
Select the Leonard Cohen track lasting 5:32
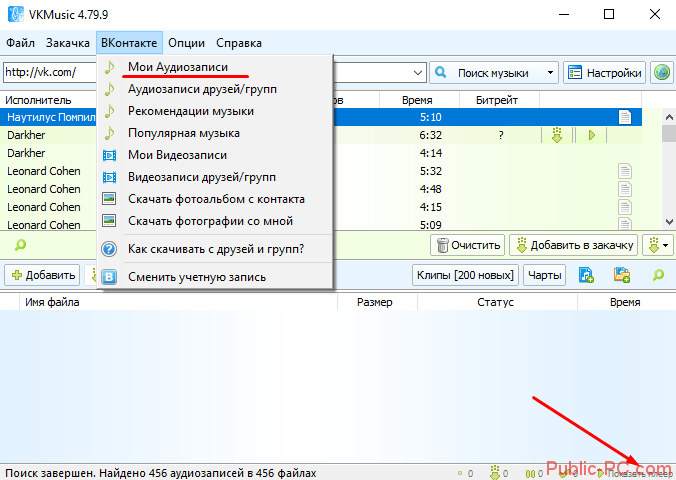[321, 171]
